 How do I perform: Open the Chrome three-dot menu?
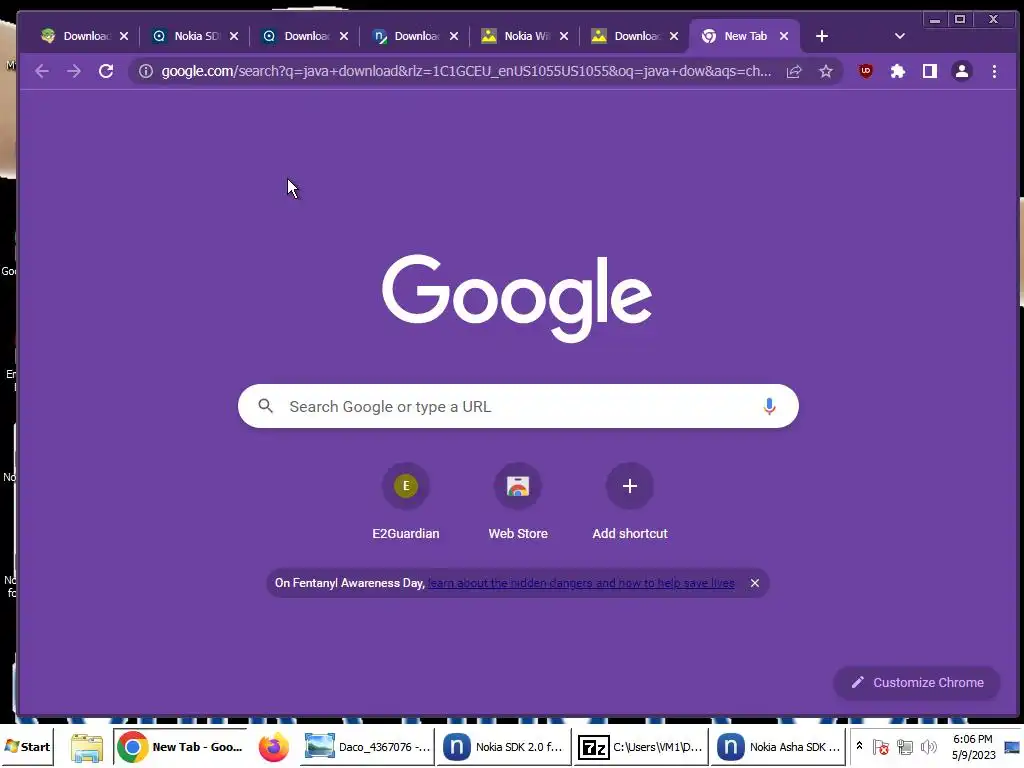994,71
